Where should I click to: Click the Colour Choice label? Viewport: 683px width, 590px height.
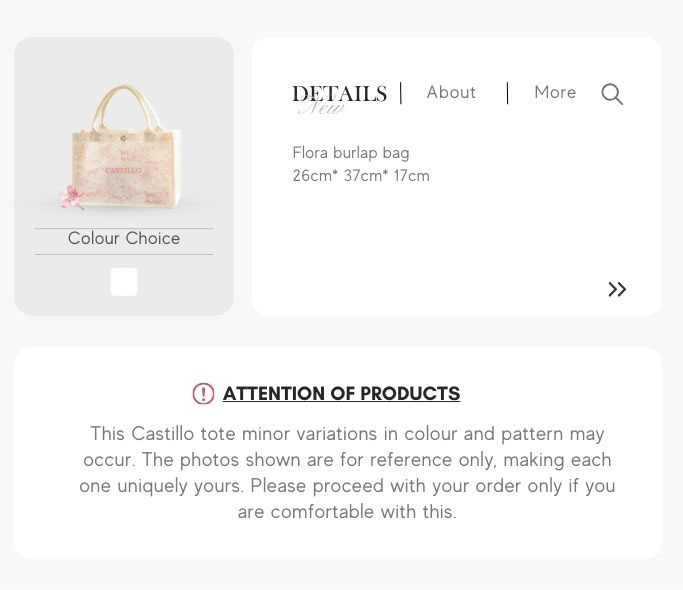[124, 239]
